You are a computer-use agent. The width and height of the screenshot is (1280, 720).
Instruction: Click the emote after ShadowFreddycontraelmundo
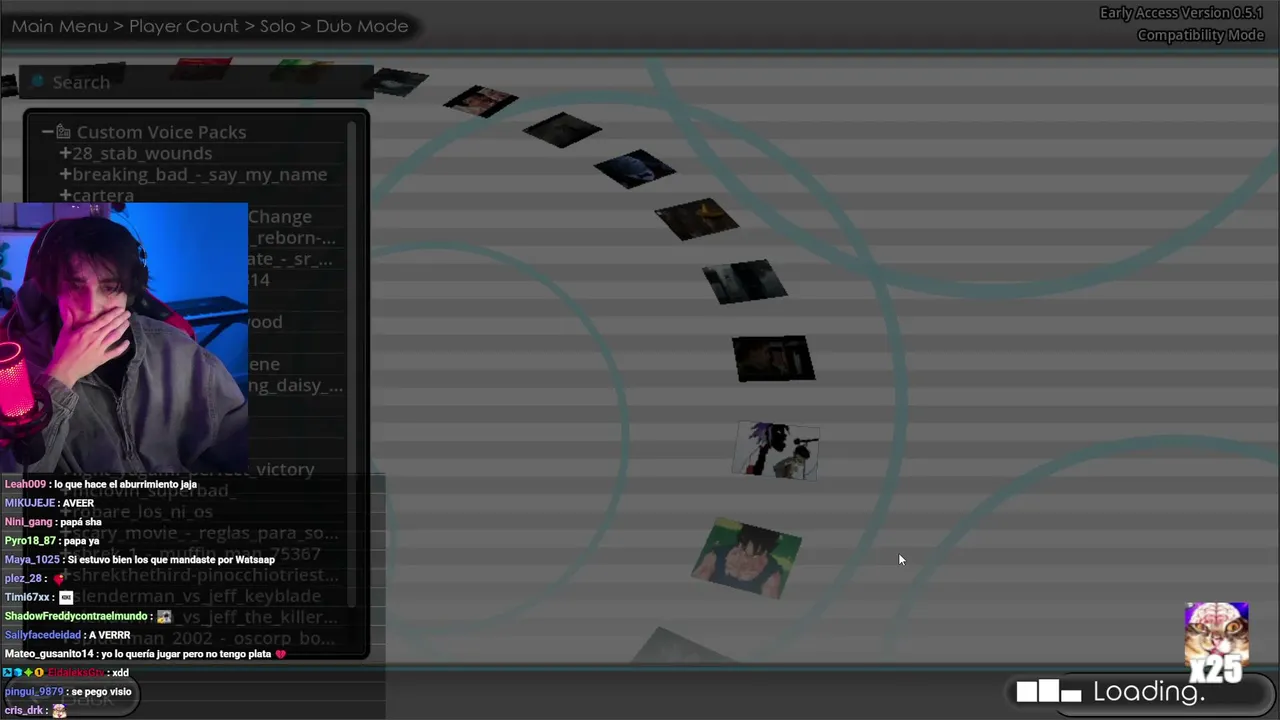point(164,617)
